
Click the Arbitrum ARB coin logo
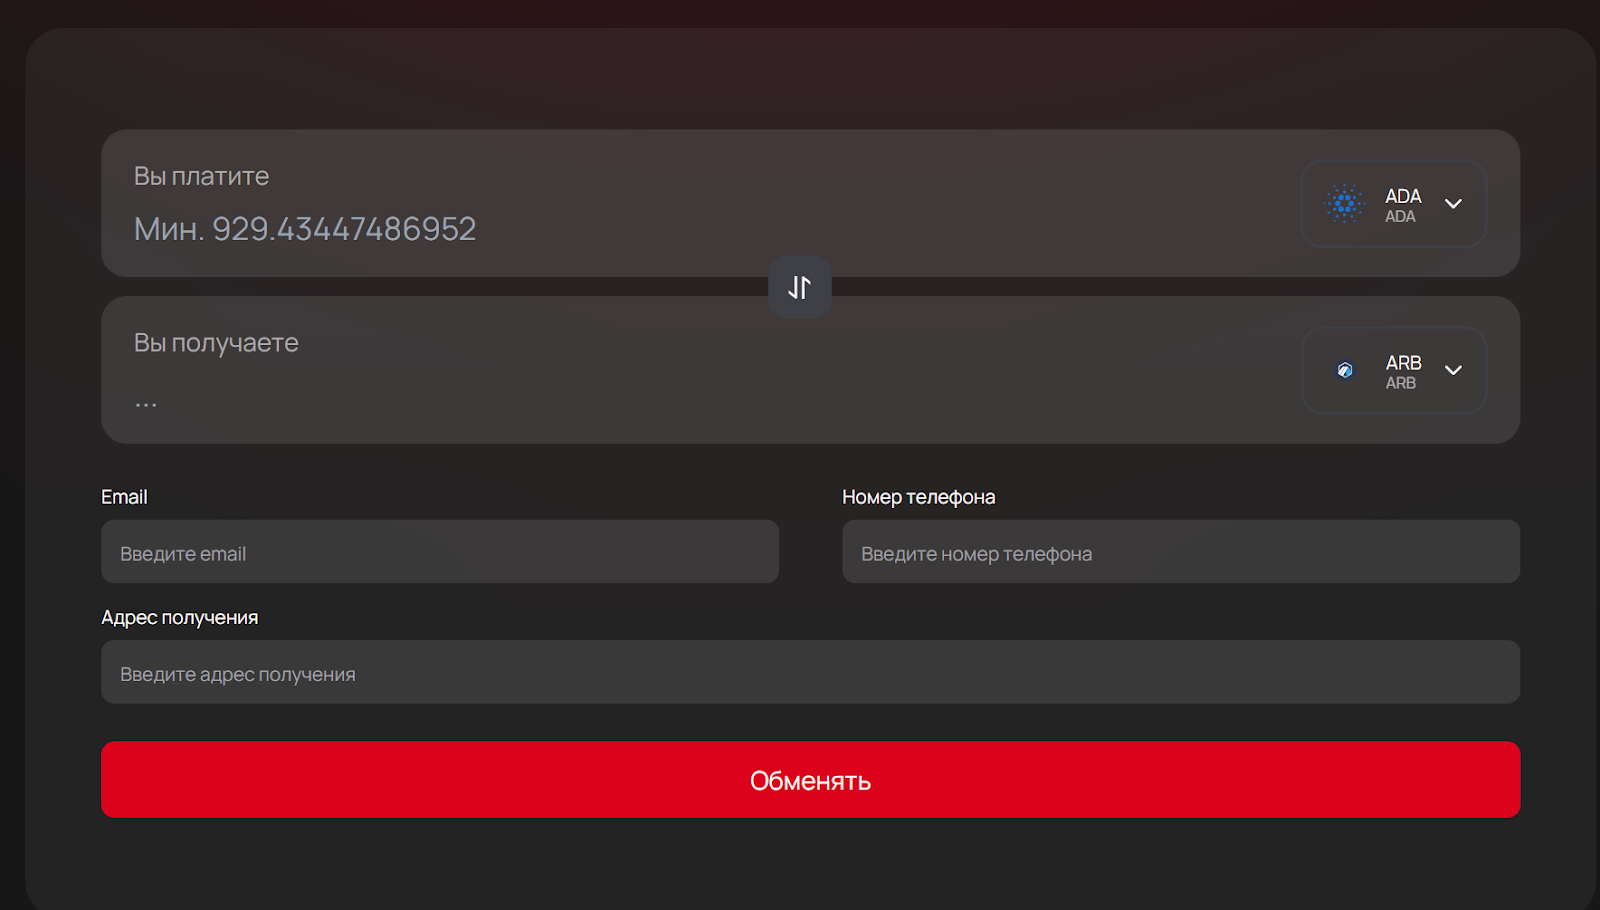tap(1345, 371)
